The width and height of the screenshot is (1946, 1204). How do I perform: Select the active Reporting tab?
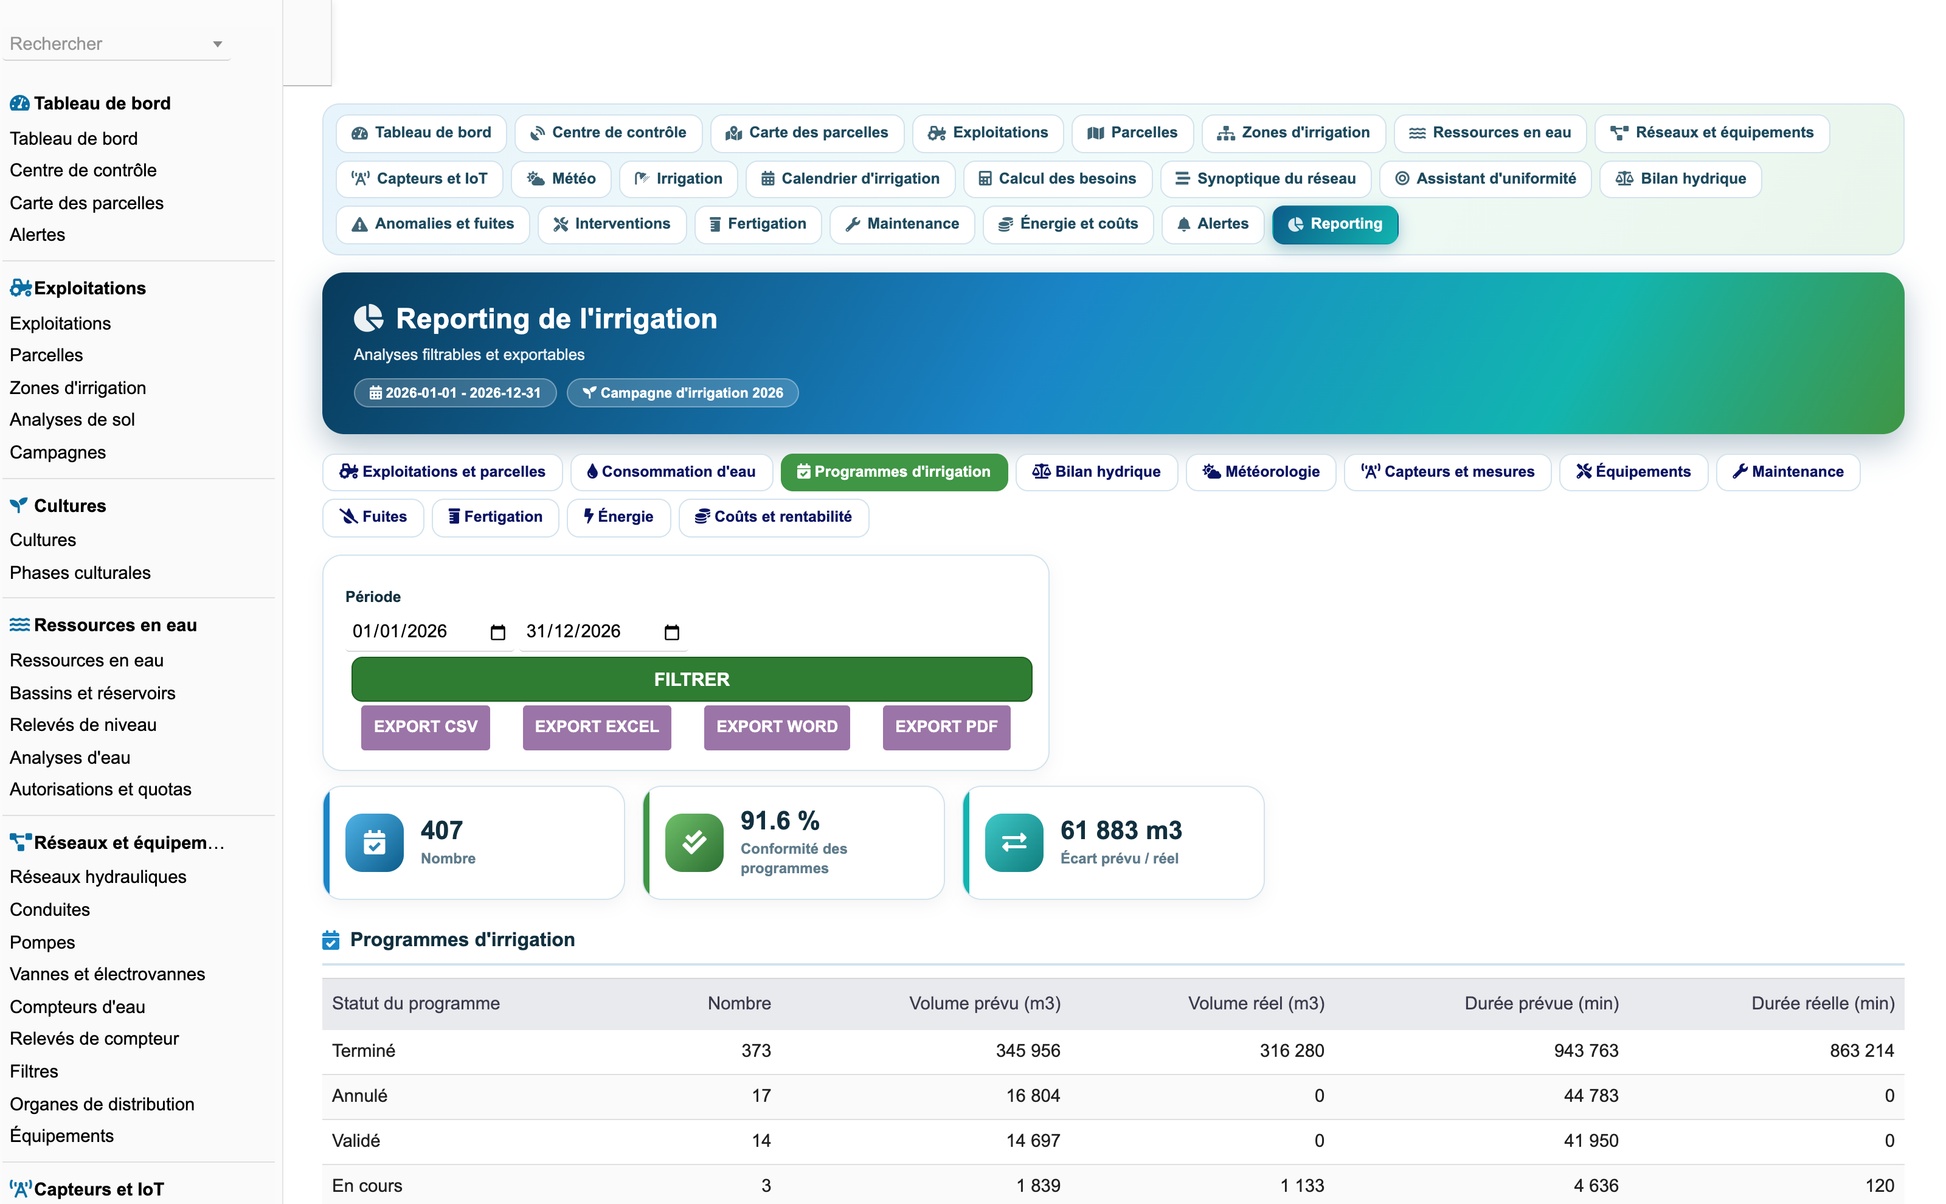pyautogui.click(x=1335, y=224)
